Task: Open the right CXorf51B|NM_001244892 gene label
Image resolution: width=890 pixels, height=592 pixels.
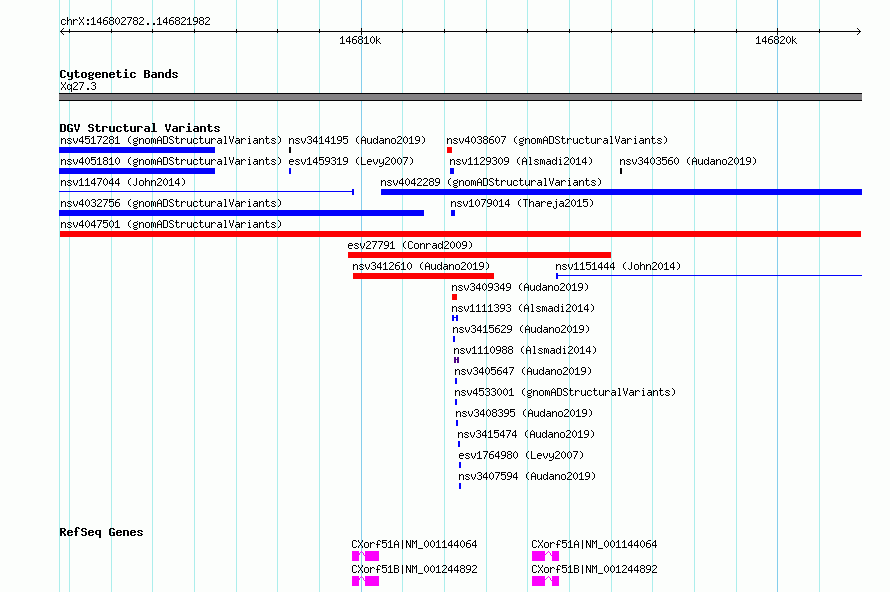Action: pos(594,569)
